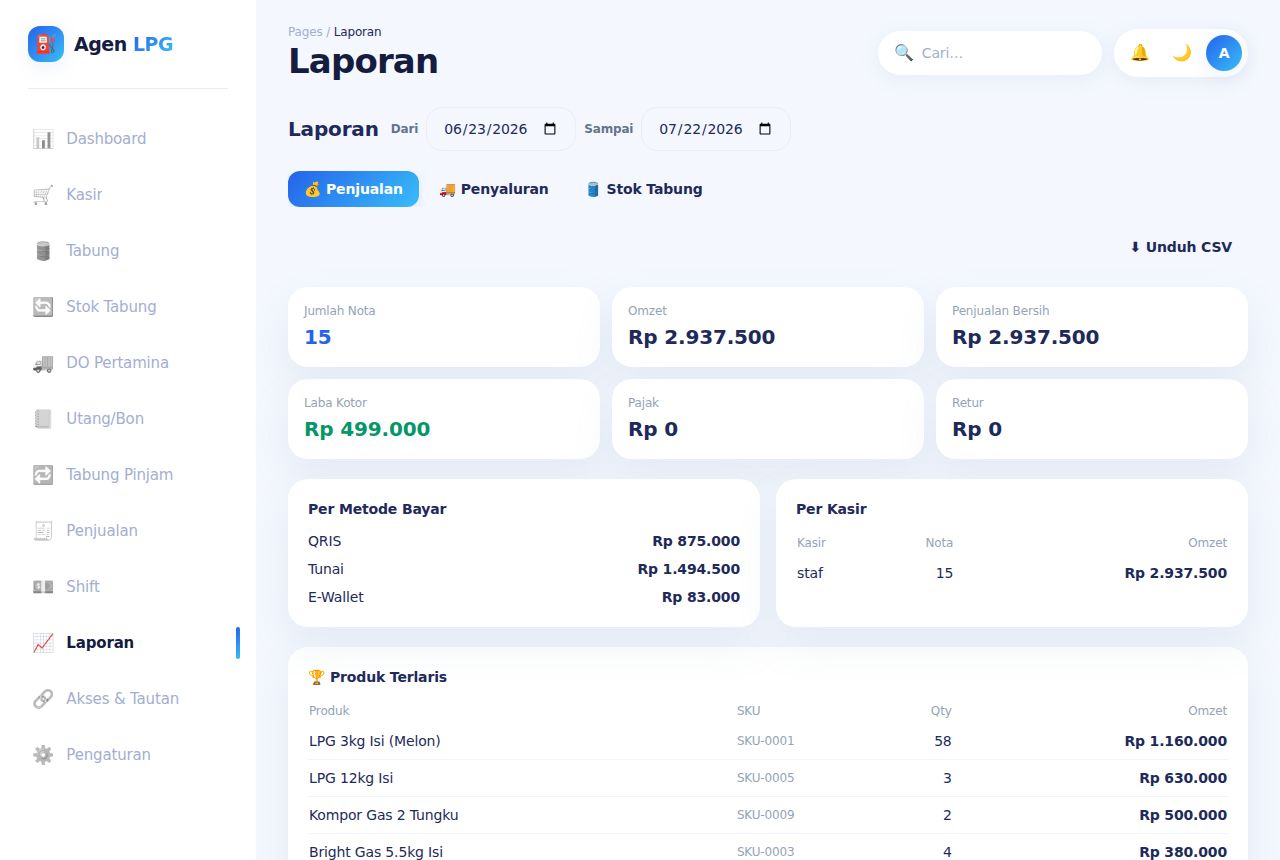This screenshot has height=860, width=1280.
Task: Click the Qty column header in Produk Terlaris
Action: coord(941,711)
